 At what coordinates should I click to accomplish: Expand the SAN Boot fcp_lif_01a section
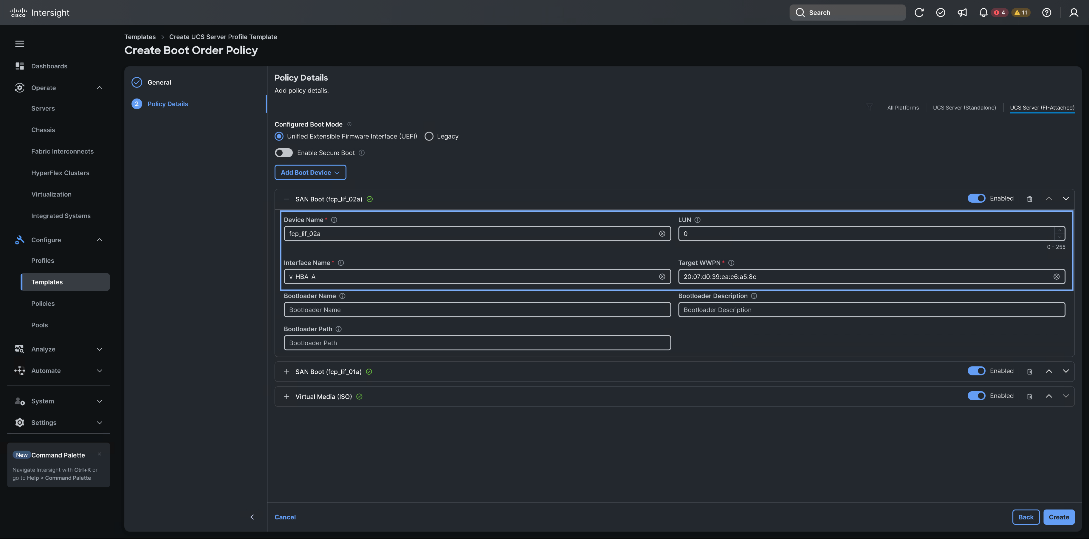point(286,372)
